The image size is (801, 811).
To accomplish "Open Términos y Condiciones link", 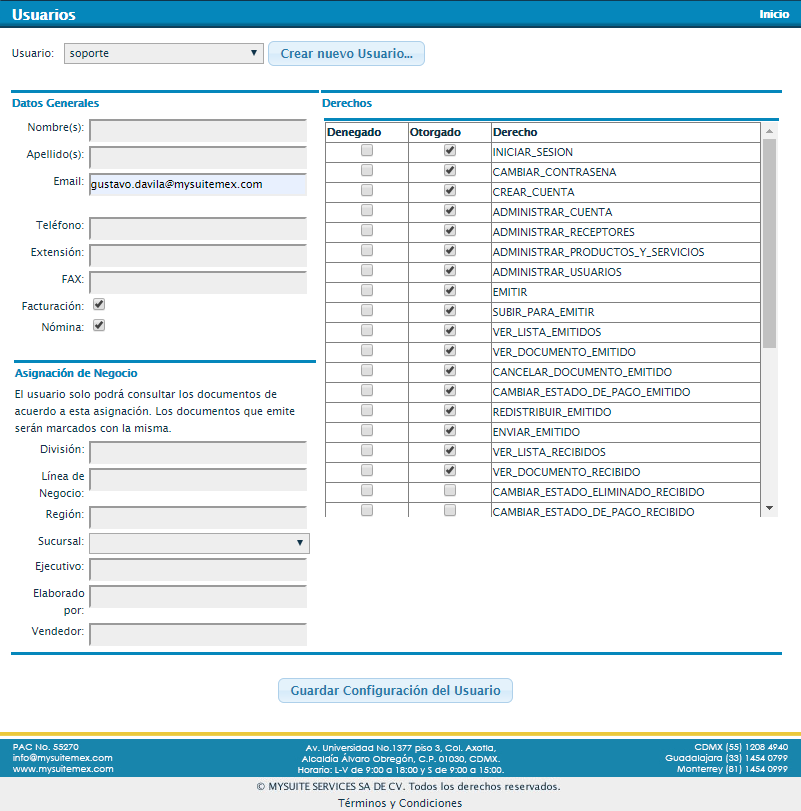I will coord(400,803).
